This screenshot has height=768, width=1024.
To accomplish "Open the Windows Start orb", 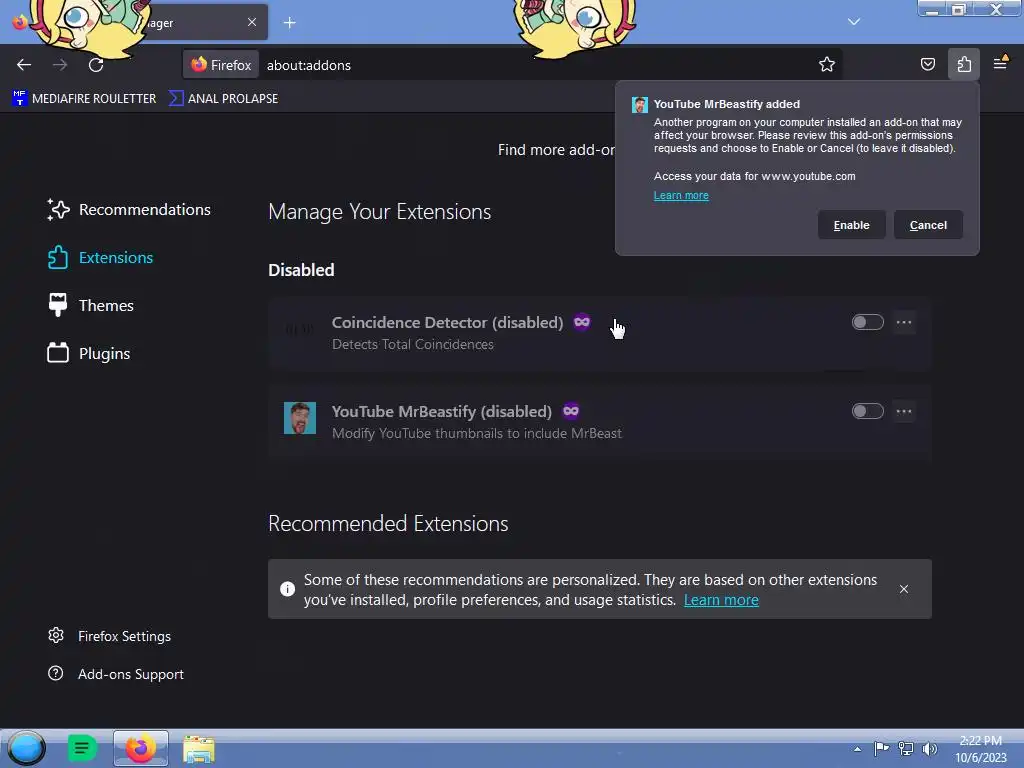I will [27, 748].
